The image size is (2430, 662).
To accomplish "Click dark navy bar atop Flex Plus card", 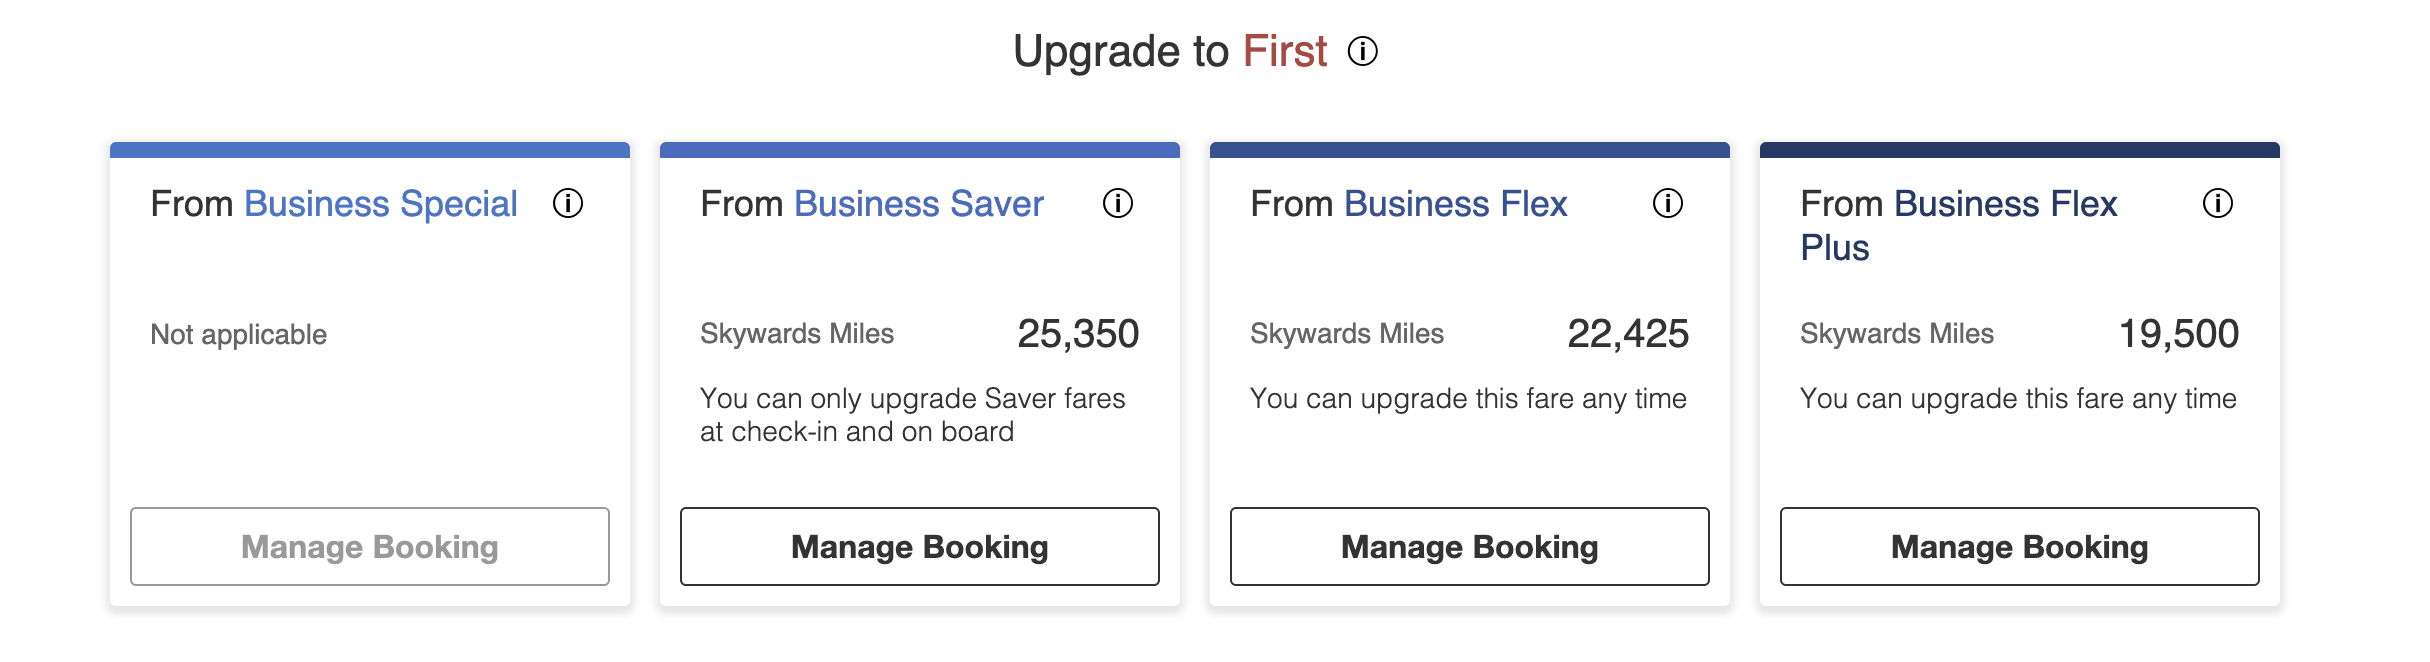I will [2020, 150].
